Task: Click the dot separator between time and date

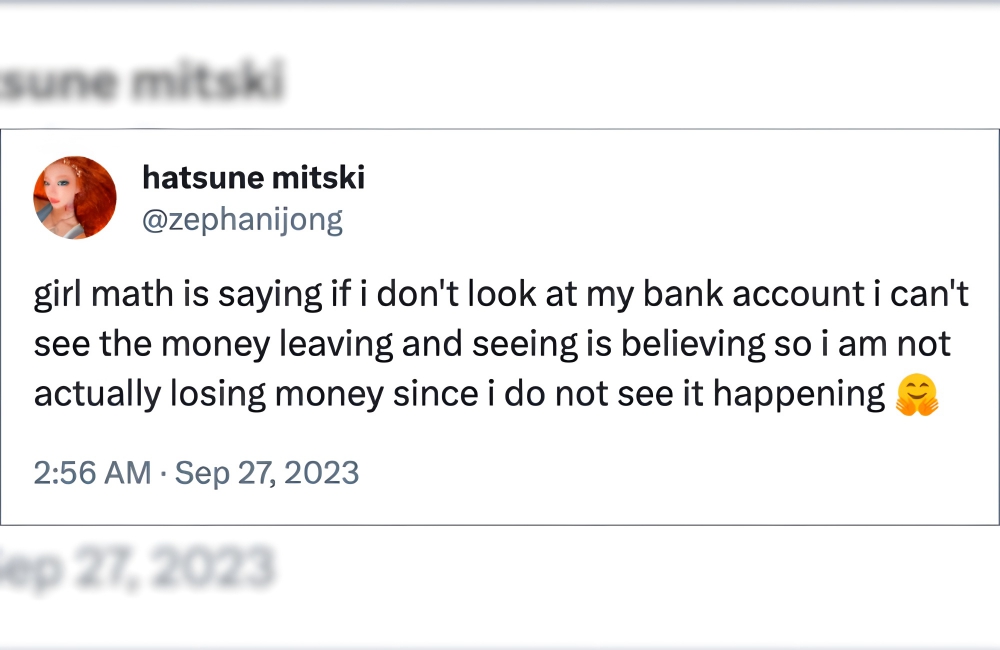Action: point(163,472)
